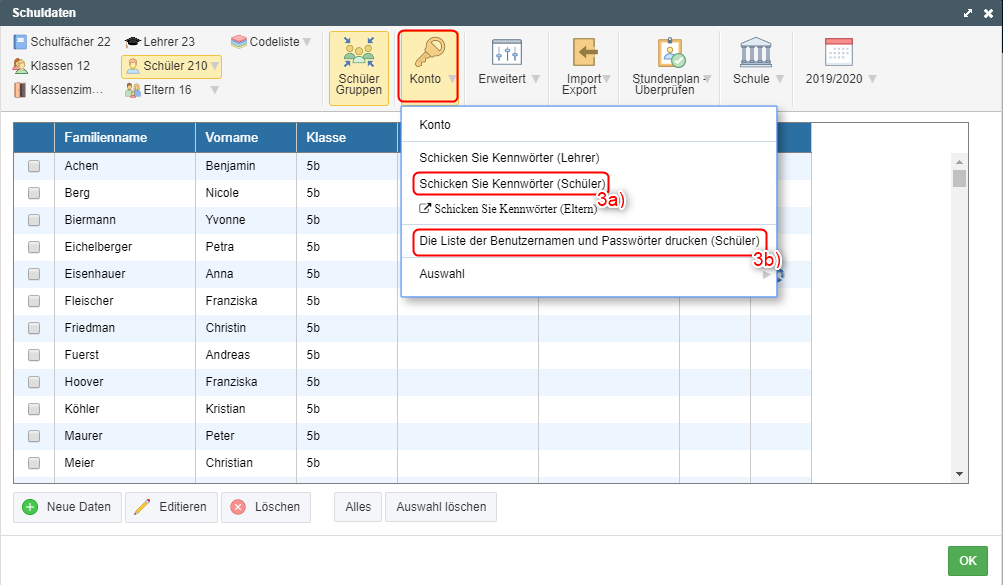1003x585 pixels.
Task: Choose Schicken Sie Kennwörter (Schüler)
Action: (510, 184)
